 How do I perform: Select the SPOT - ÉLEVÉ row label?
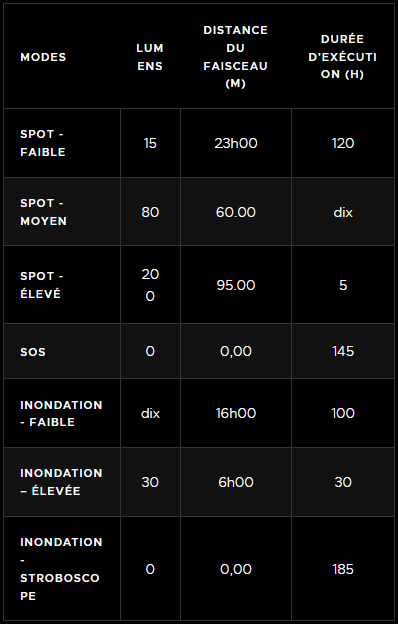click(42, 285)
